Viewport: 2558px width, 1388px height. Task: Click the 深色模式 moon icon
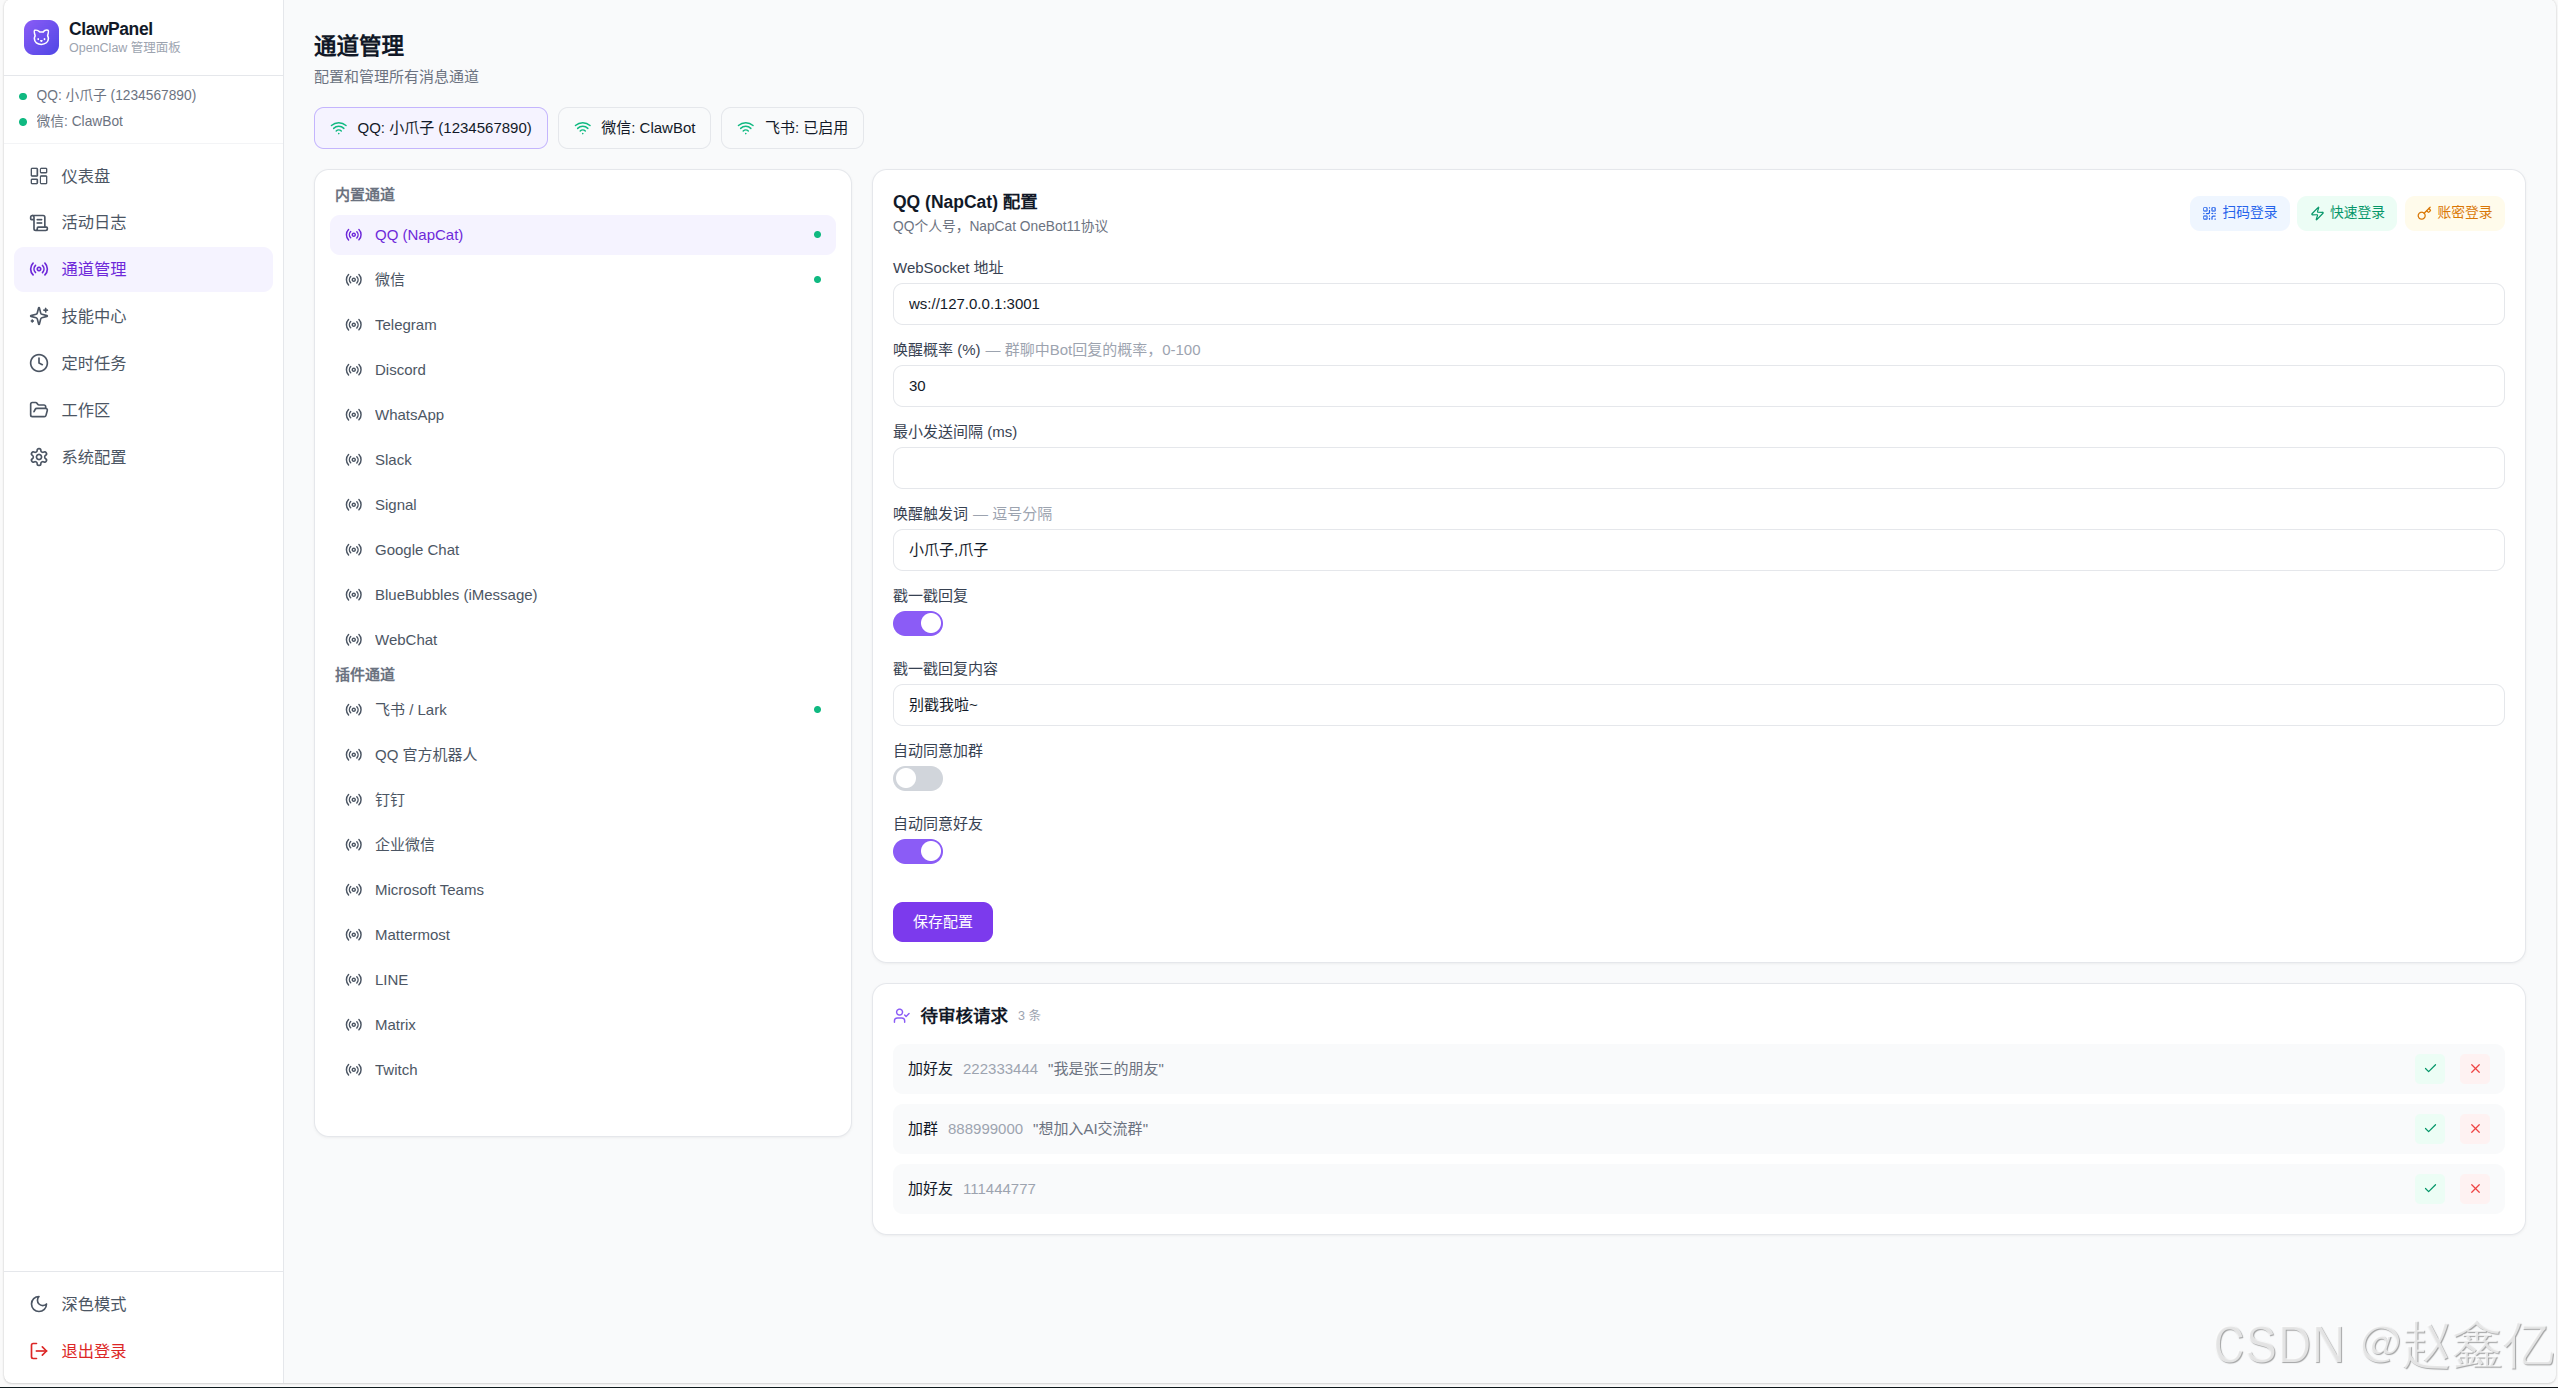(x=39, y=1304)
